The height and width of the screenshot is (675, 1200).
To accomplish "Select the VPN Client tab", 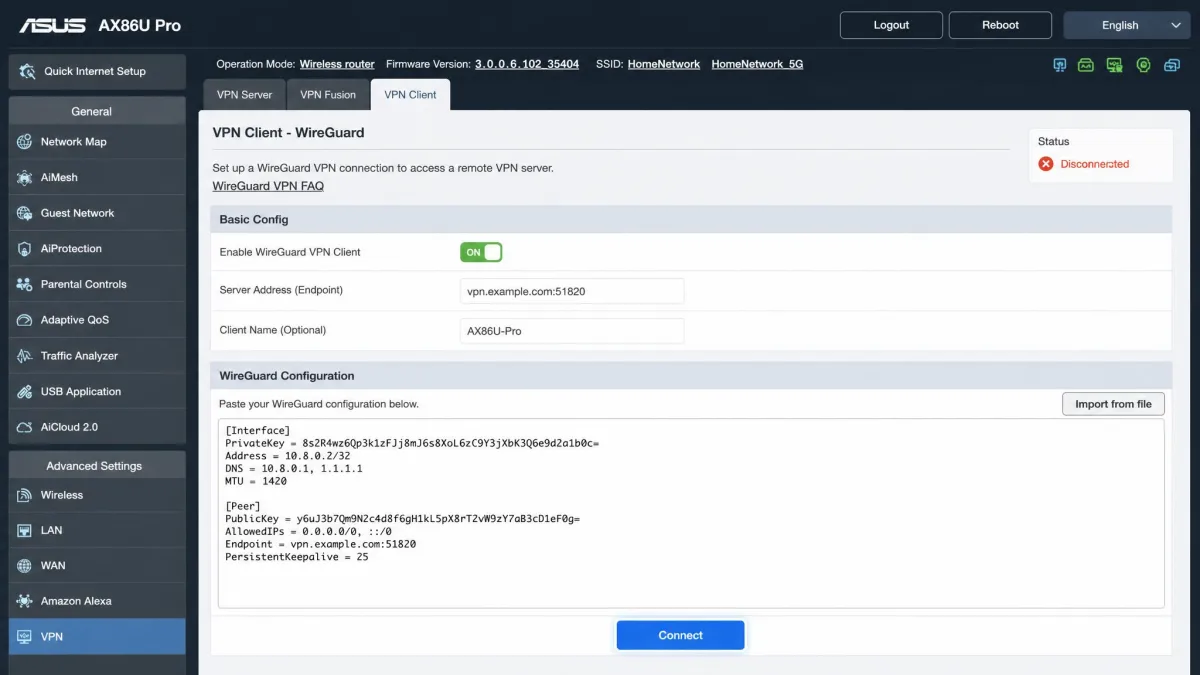I will [410, 95].
